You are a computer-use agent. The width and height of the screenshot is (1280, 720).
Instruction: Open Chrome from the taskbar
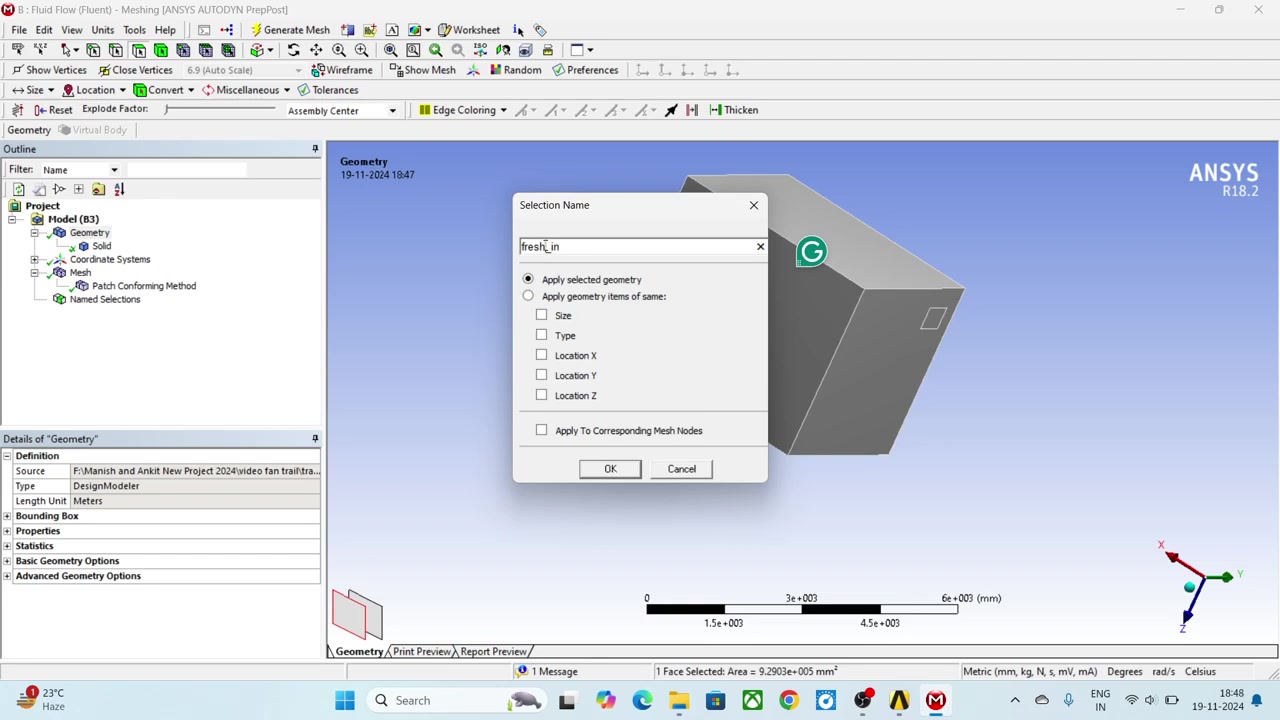coord(789,700)
